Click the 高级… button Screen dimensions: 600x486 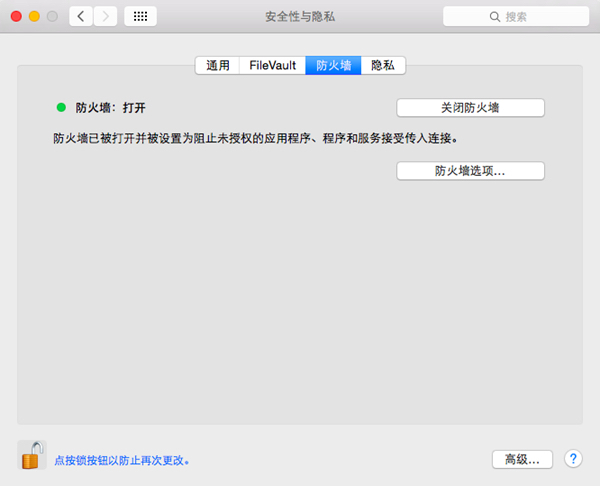(x=522, y=459)
